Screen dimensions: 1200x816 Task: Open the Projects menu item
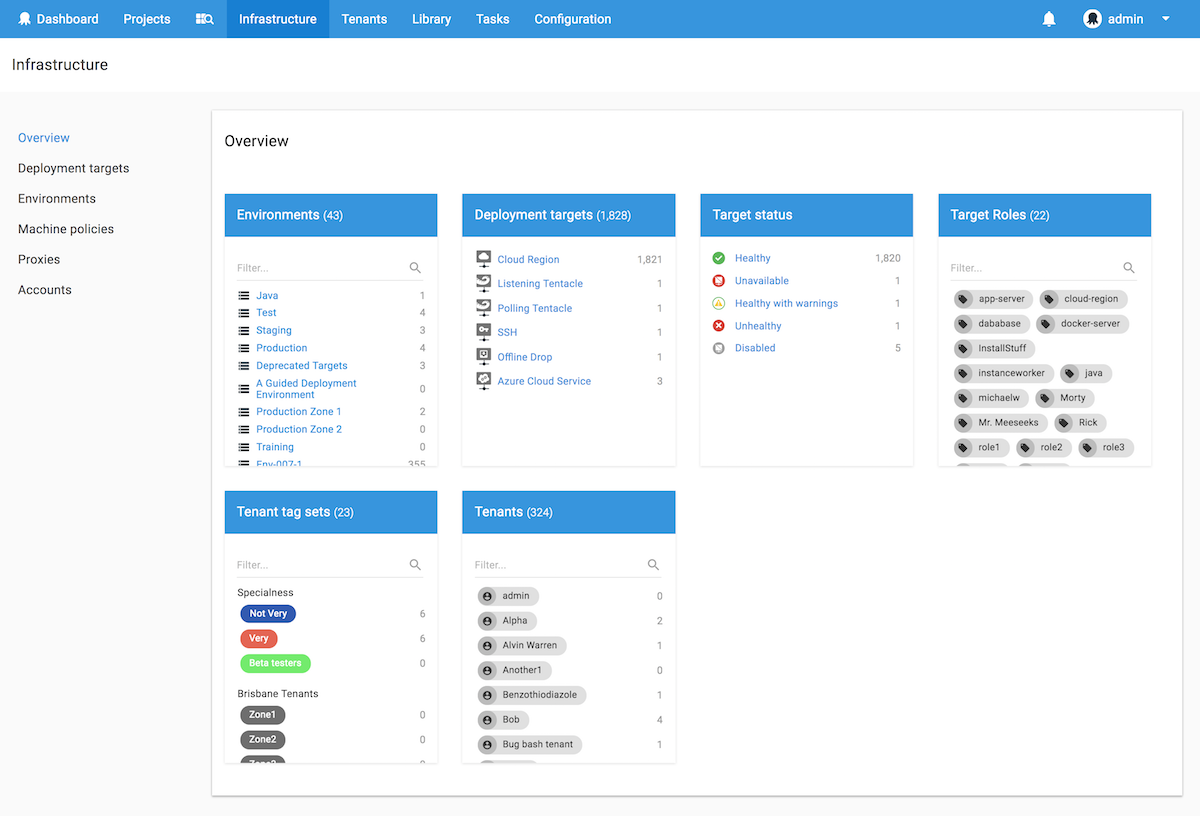(146, 18)
